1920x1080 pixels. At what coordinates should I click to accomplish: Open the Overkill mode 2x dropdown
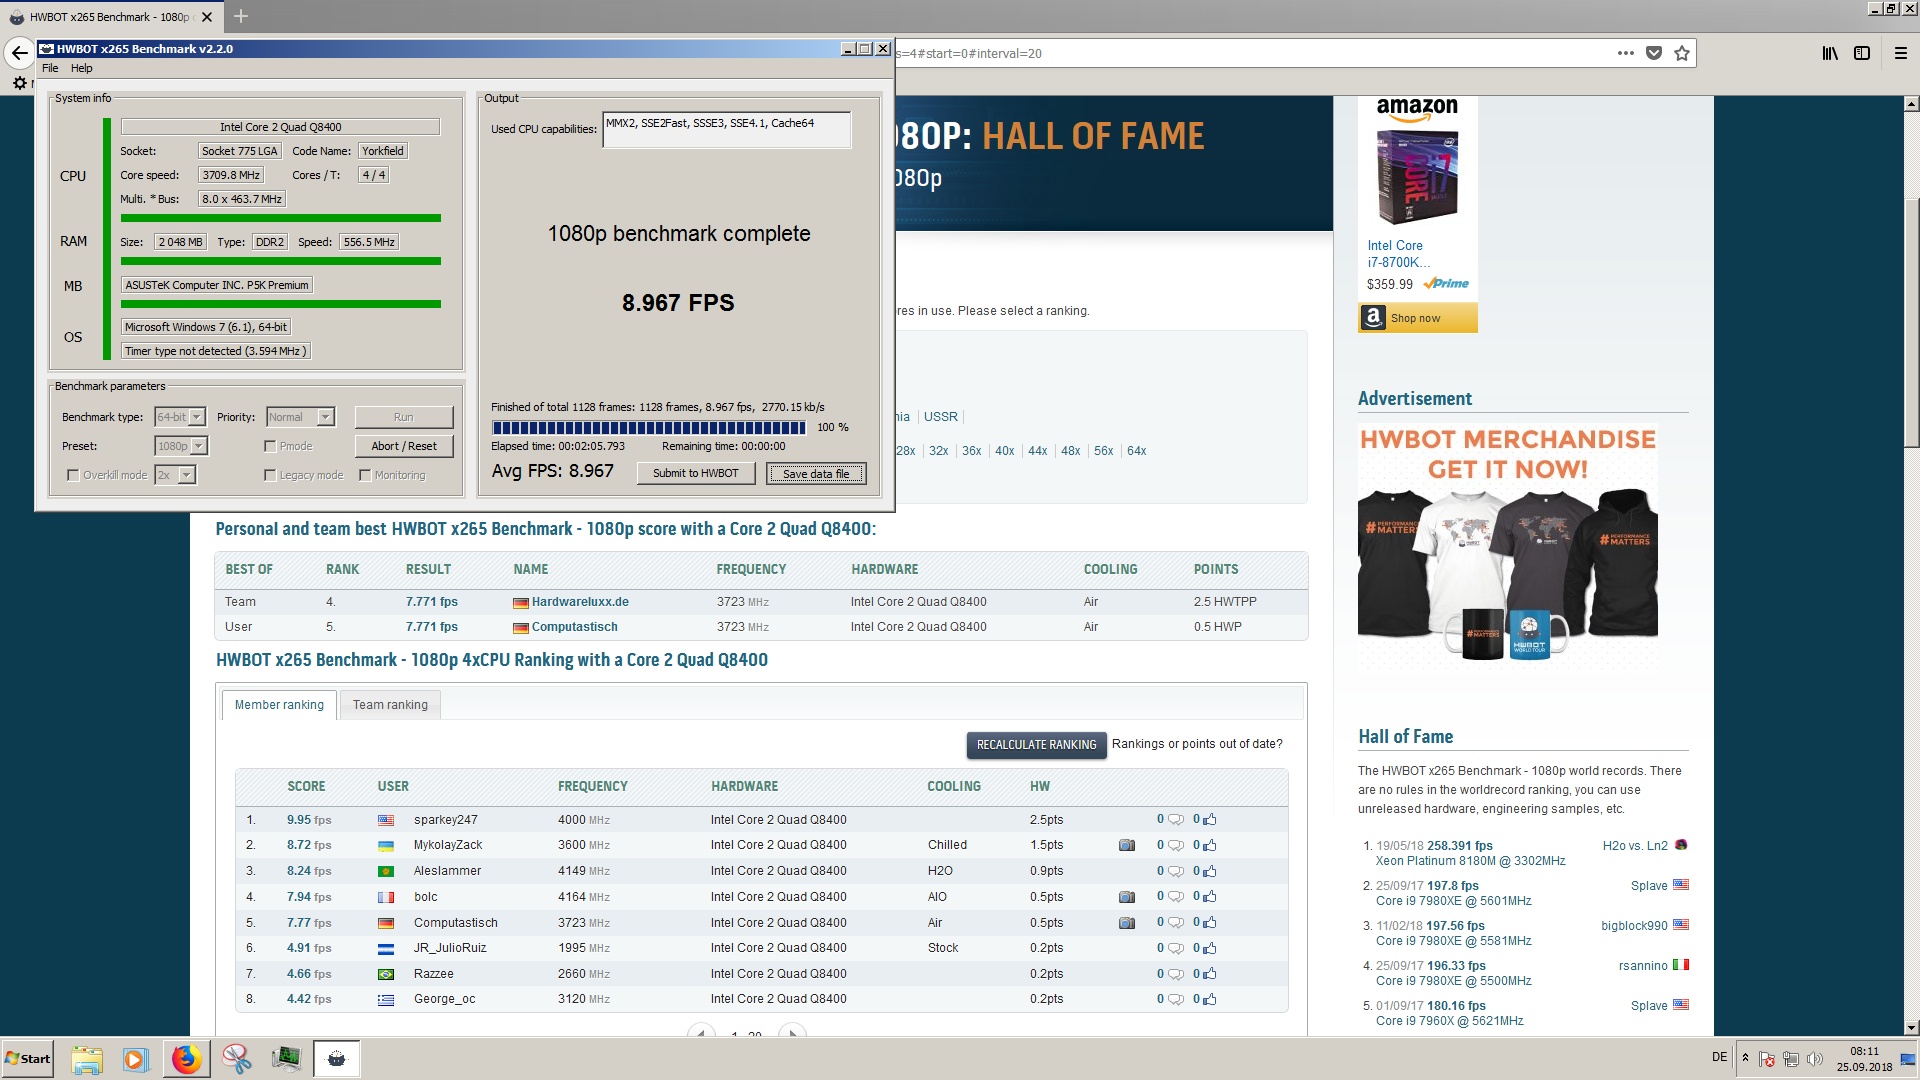[x=176, y=475]
